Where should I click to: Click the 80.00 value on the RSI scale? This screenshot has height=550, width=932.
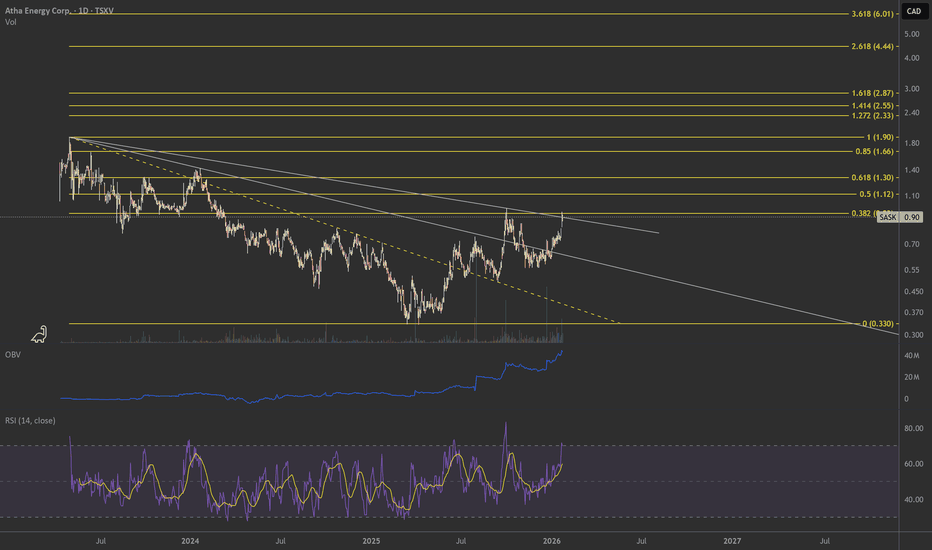pos(914,428)
